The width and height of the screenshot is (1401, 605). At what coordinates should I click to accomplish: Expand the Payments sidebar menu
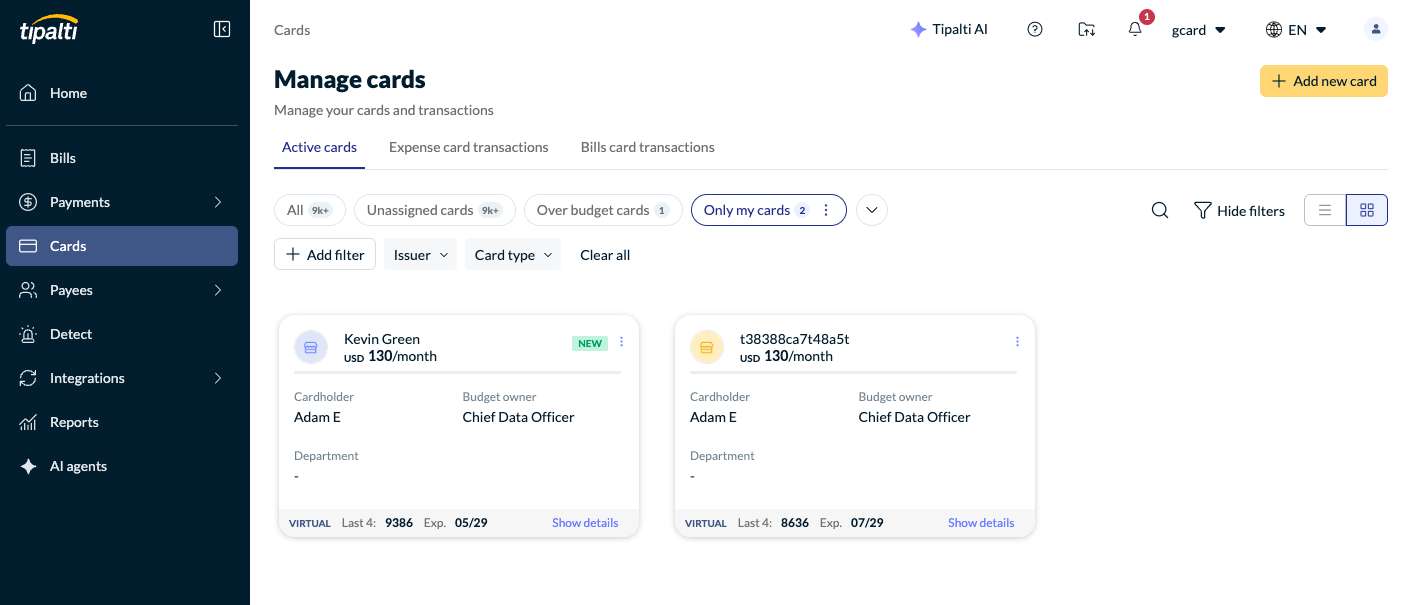pyautogui.click(x=122, y=202)
